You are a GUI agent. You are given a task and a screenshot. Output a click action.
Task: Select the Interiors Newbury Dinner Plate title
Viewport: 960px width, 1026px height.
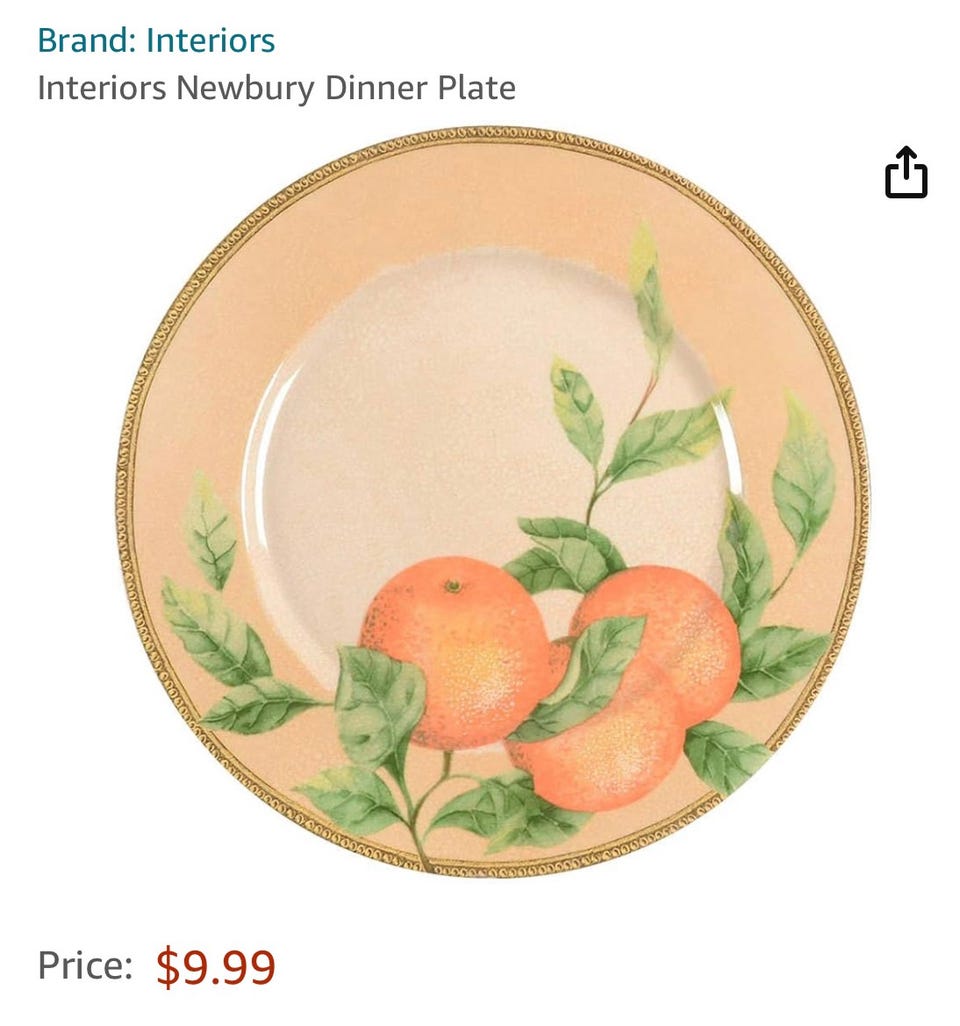click(x=276, y=88)
